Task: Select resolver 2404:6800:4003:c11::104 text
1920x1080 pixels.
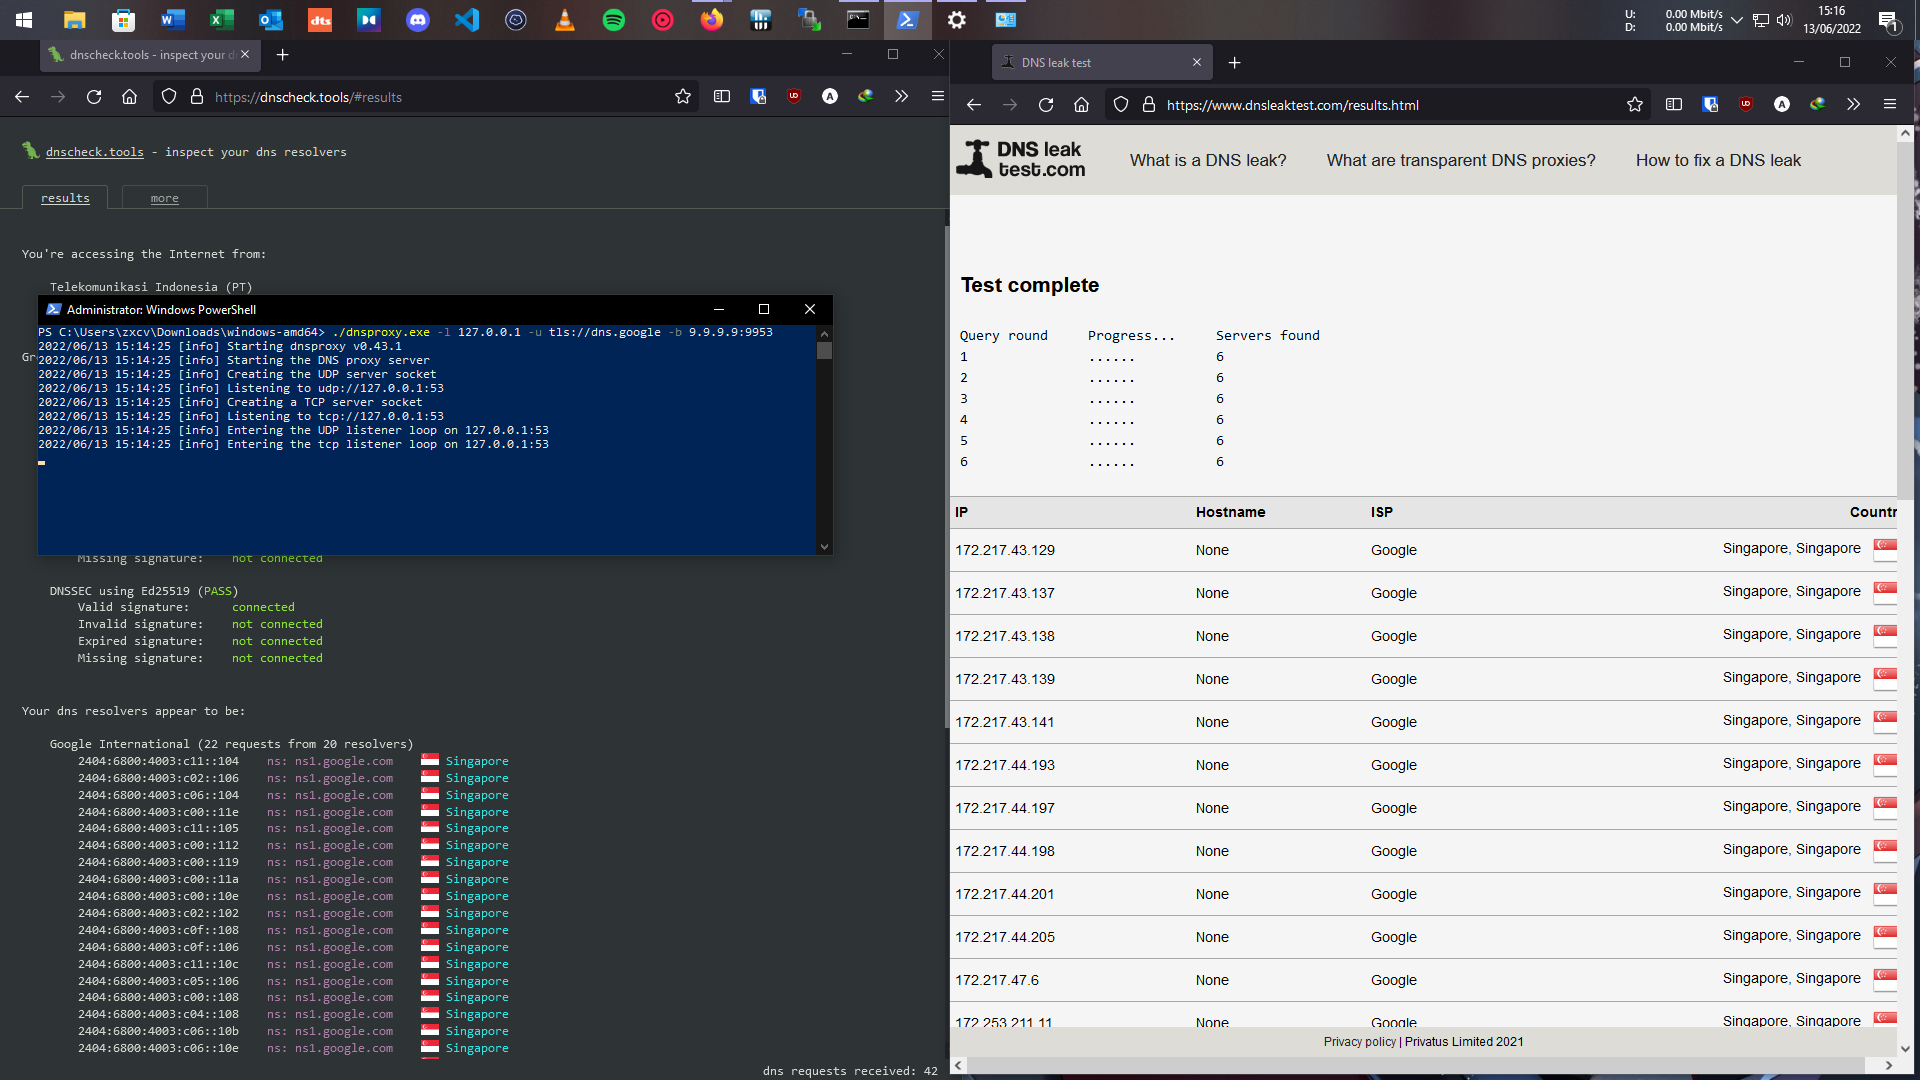Action: tap(158, 761)
